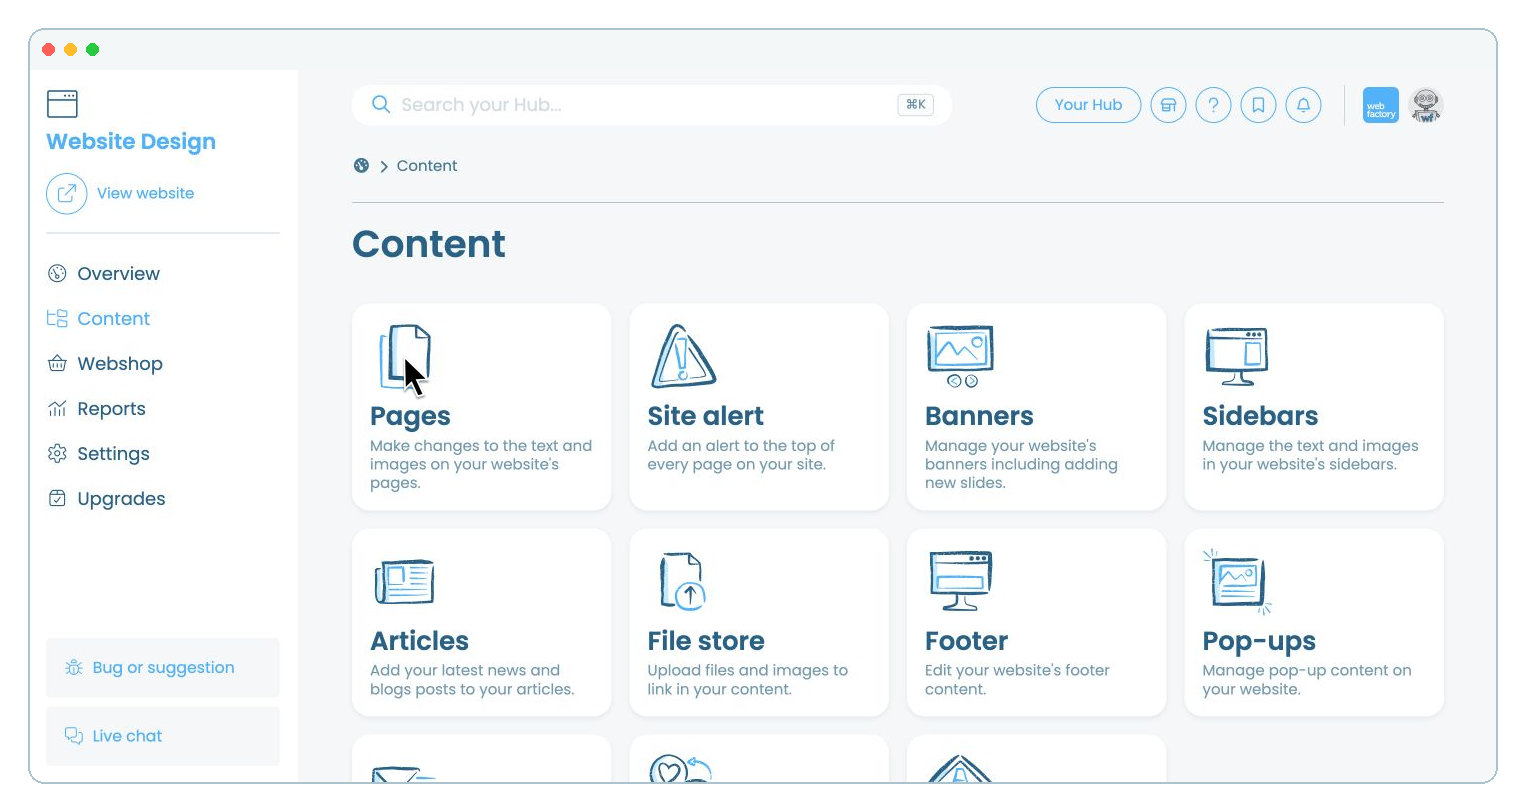Click the Content breadcrumb link
Viewport: 1526px width, 812px height.
click(x=427, y=166)
